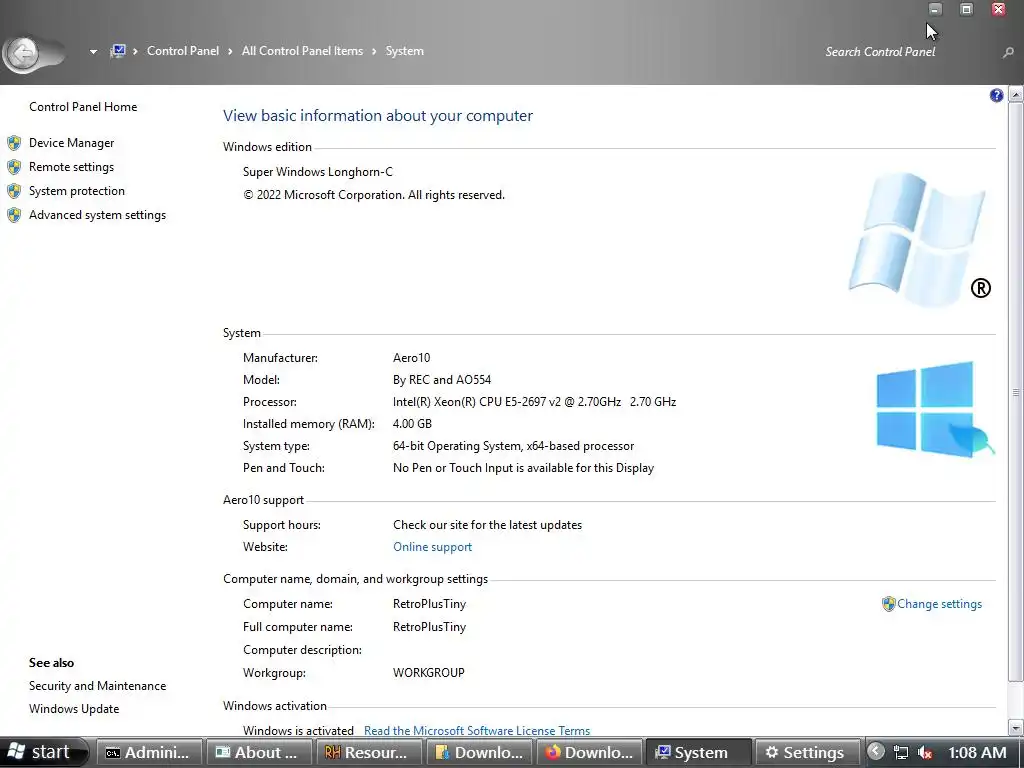Image resolution: width=1024 pixels, height=768 pixels.
Task: Click shield icon beside Advanced system settings
Action: click(14, 215)
